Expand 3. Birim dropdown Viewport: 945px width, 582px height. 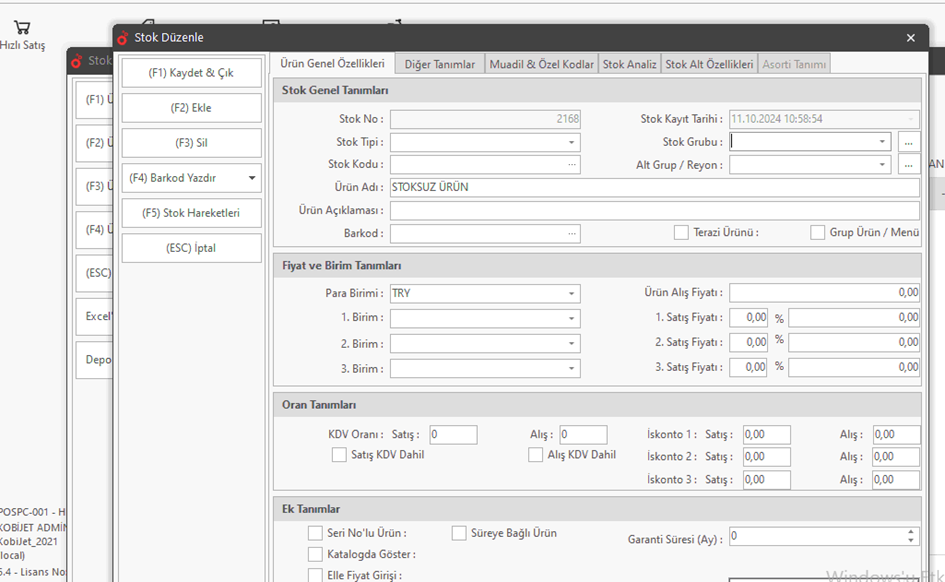571,368
